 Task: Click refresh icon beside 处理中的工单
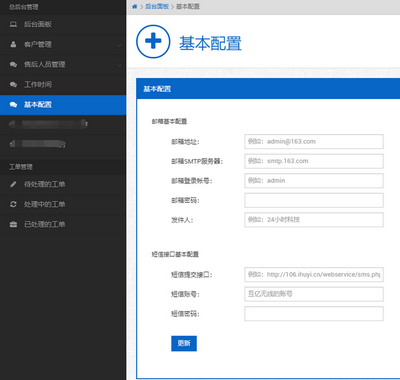tap(13, 204)
